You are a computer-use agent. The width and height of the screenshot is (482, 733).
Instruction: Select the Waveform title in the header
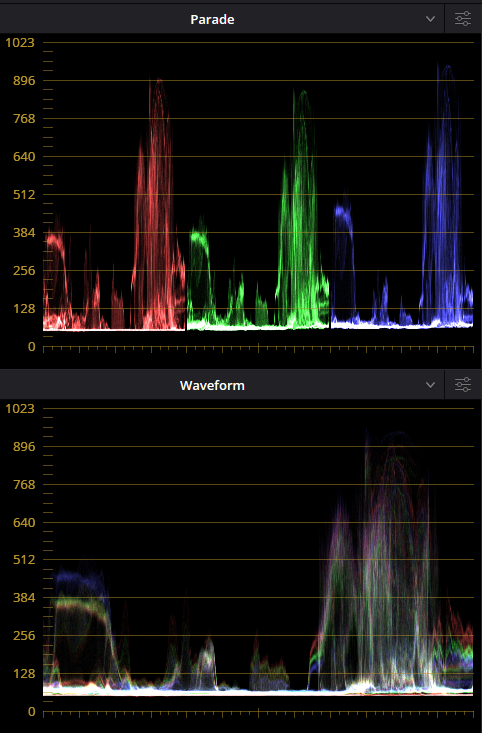(x=212, y=386)
